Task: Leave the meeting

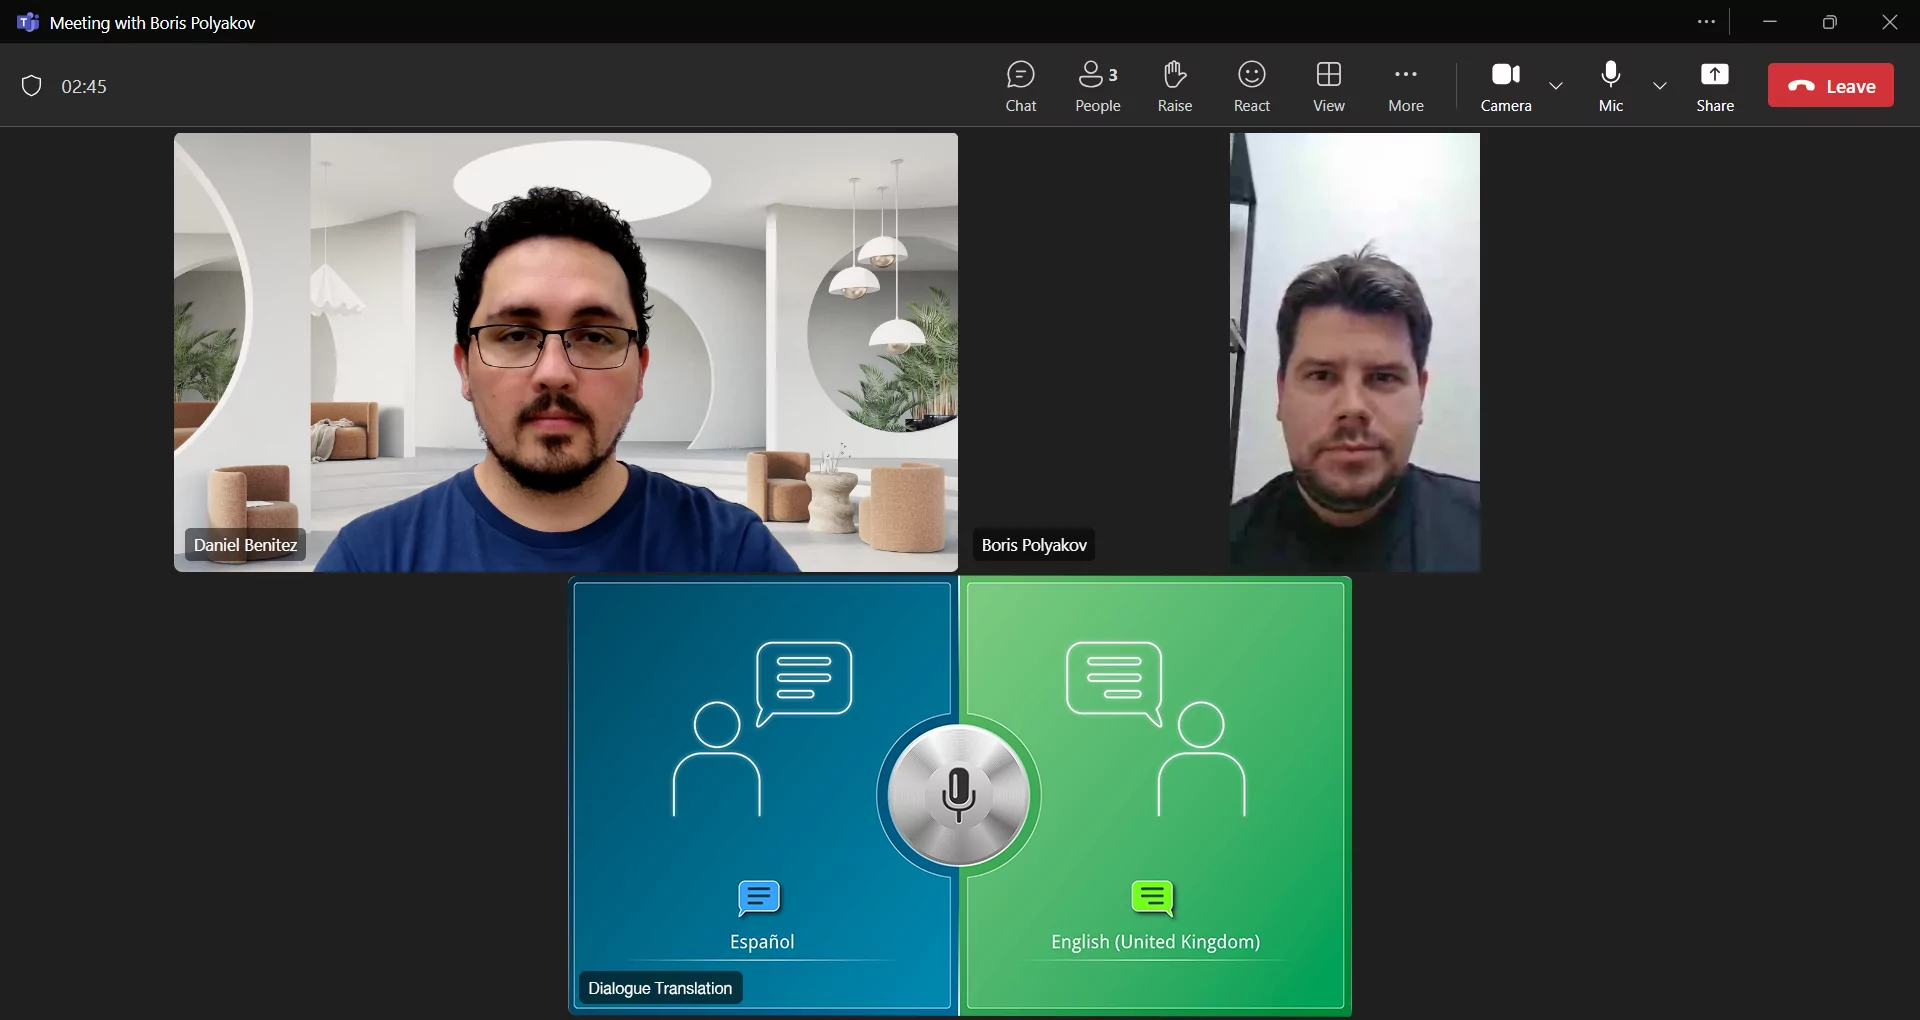Action: click(x=1830, y=86)
